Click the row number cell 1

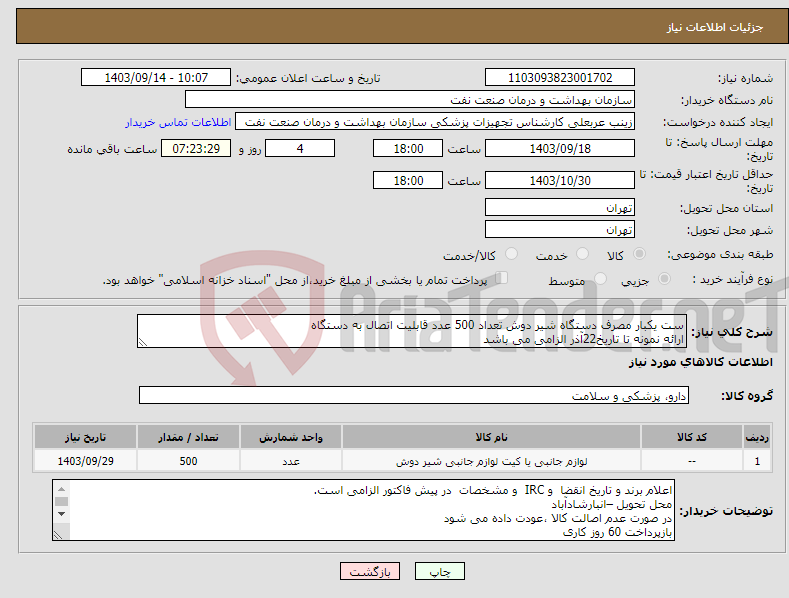757,461
